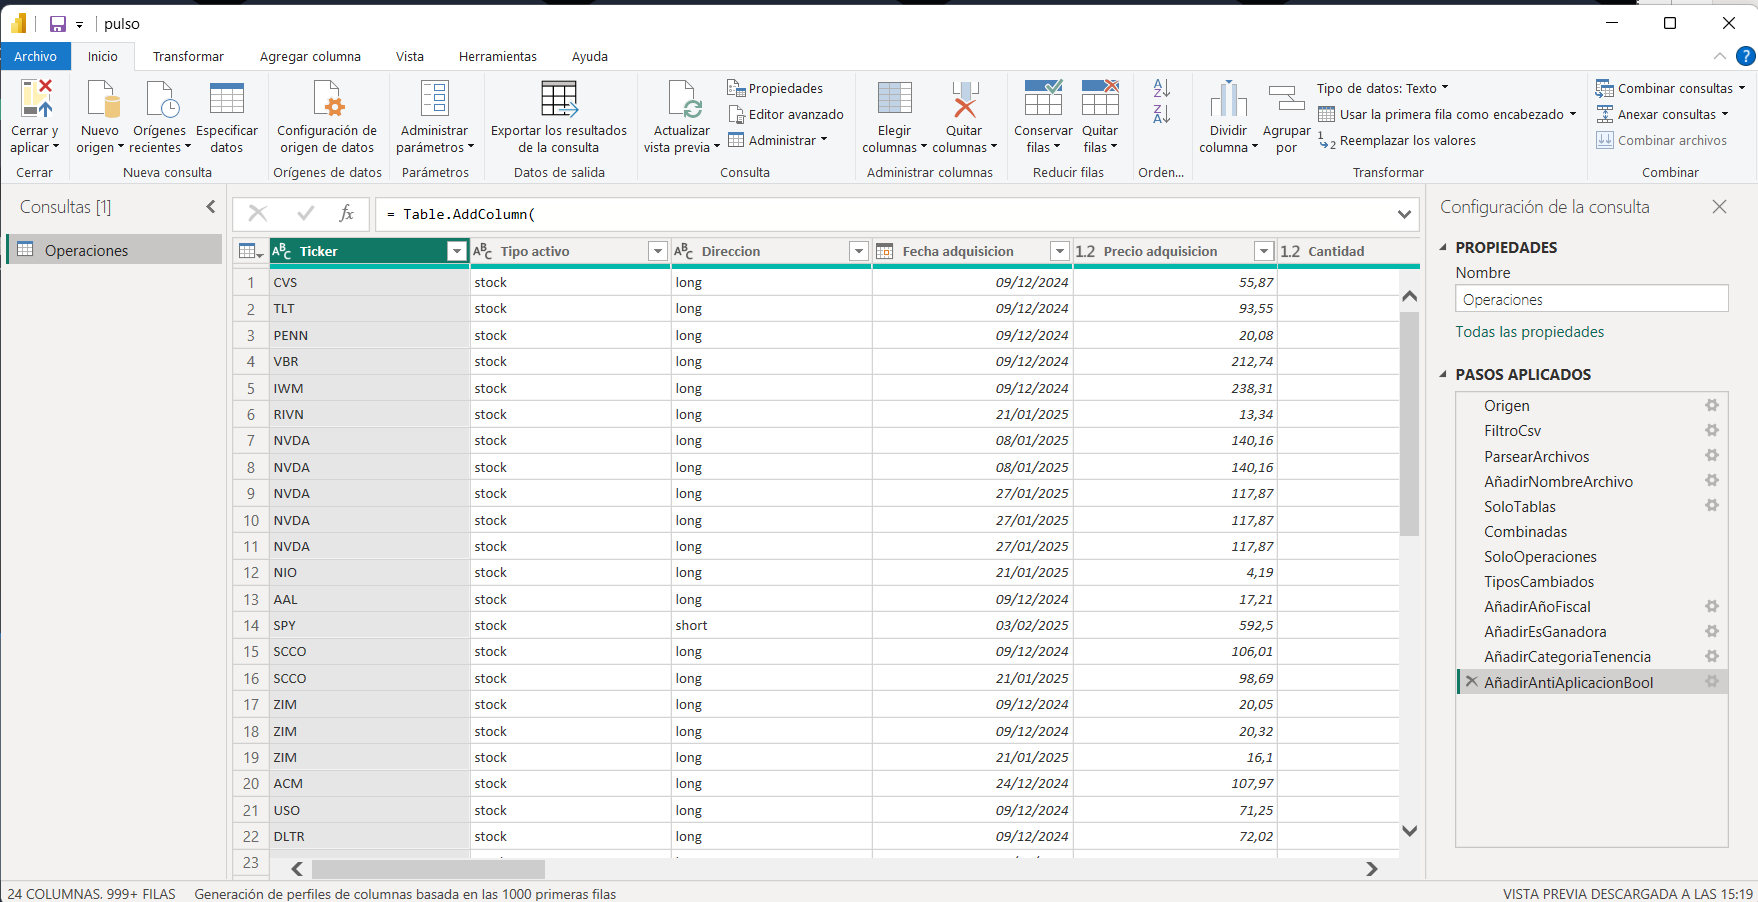Open Tipo activo column filter dropdown
1758x902 pixels.
(x=658, y=251)
